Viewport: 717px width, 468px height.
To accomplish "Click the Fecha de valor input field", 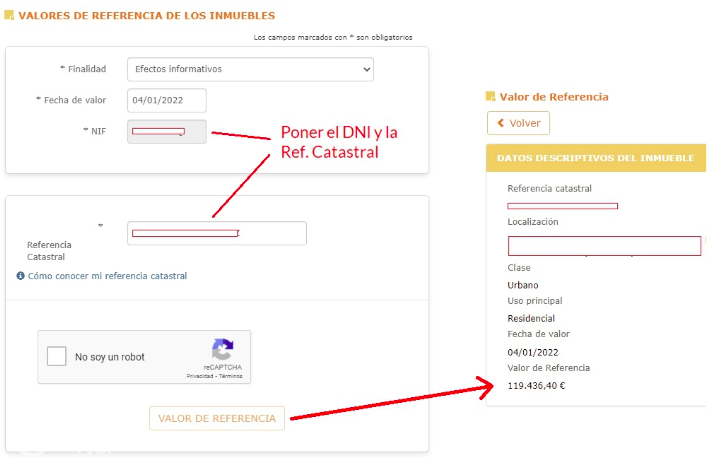I will (166, 100).
